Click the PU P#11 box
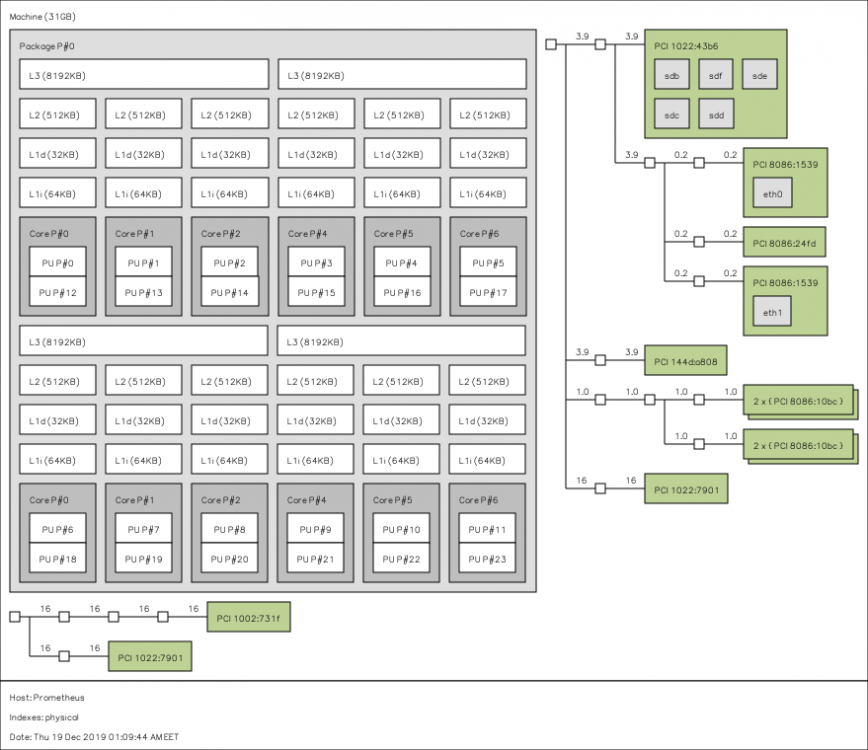The height and width of the screenshot is (750, 868). 487,528
